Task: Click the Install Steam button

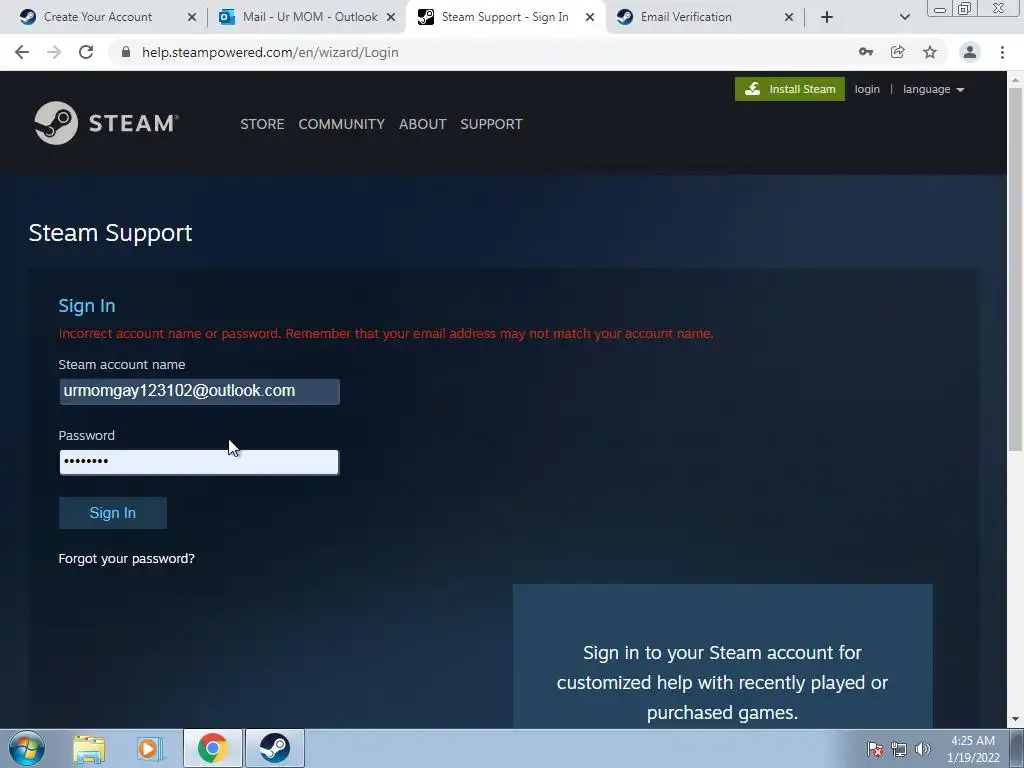Action: click(x=790, y=89)
